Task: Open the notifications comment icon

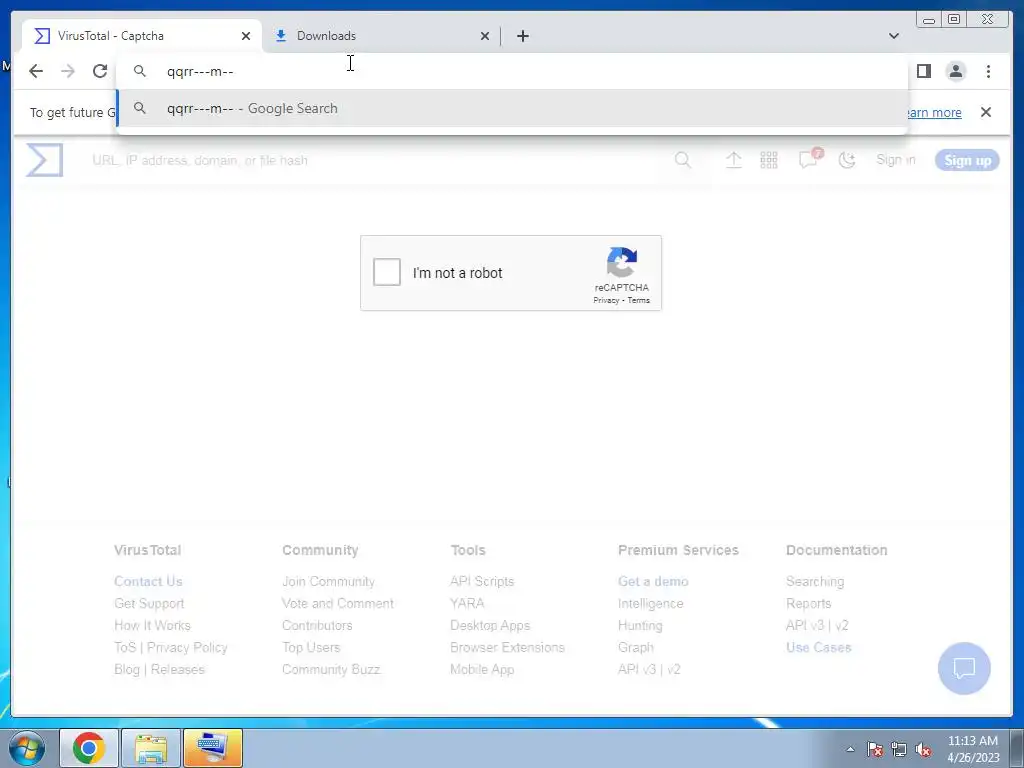Action: 808,160
